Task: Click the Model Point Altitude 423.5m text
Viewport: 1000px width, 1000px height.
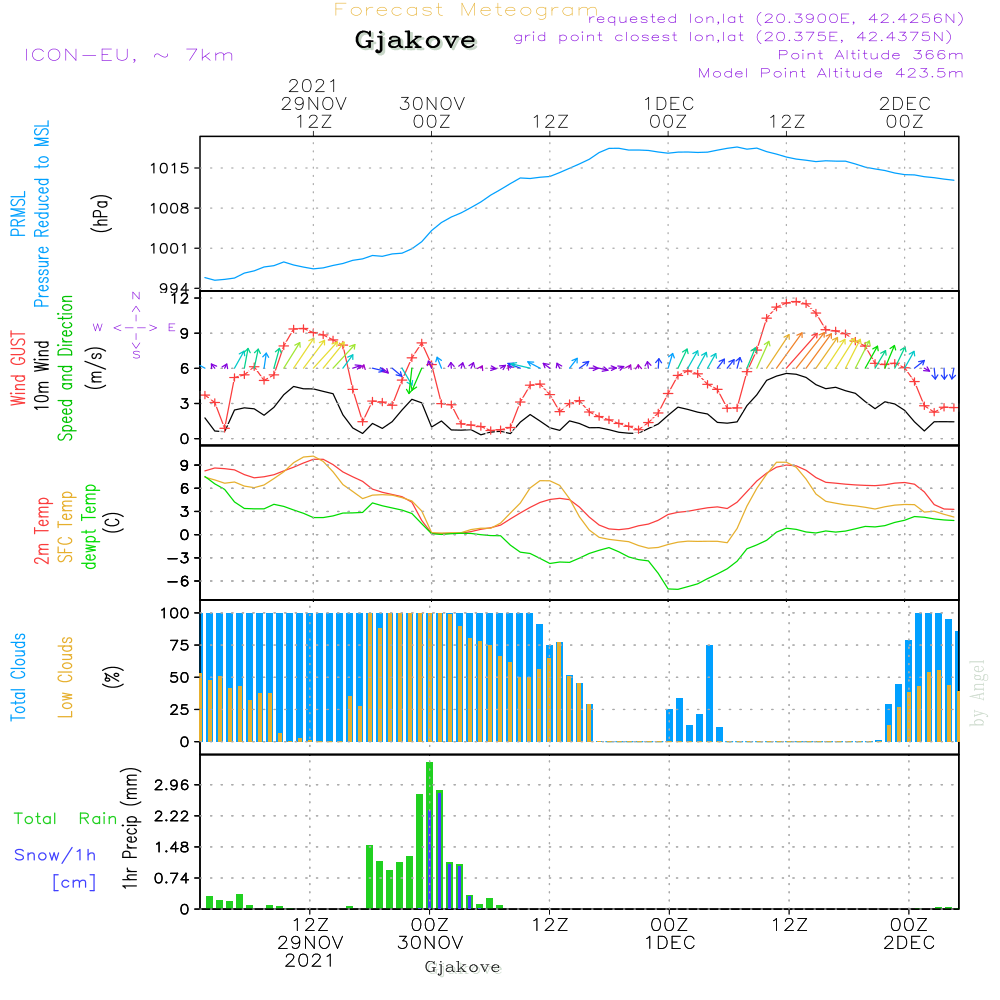Action: (x=830, y=73)
